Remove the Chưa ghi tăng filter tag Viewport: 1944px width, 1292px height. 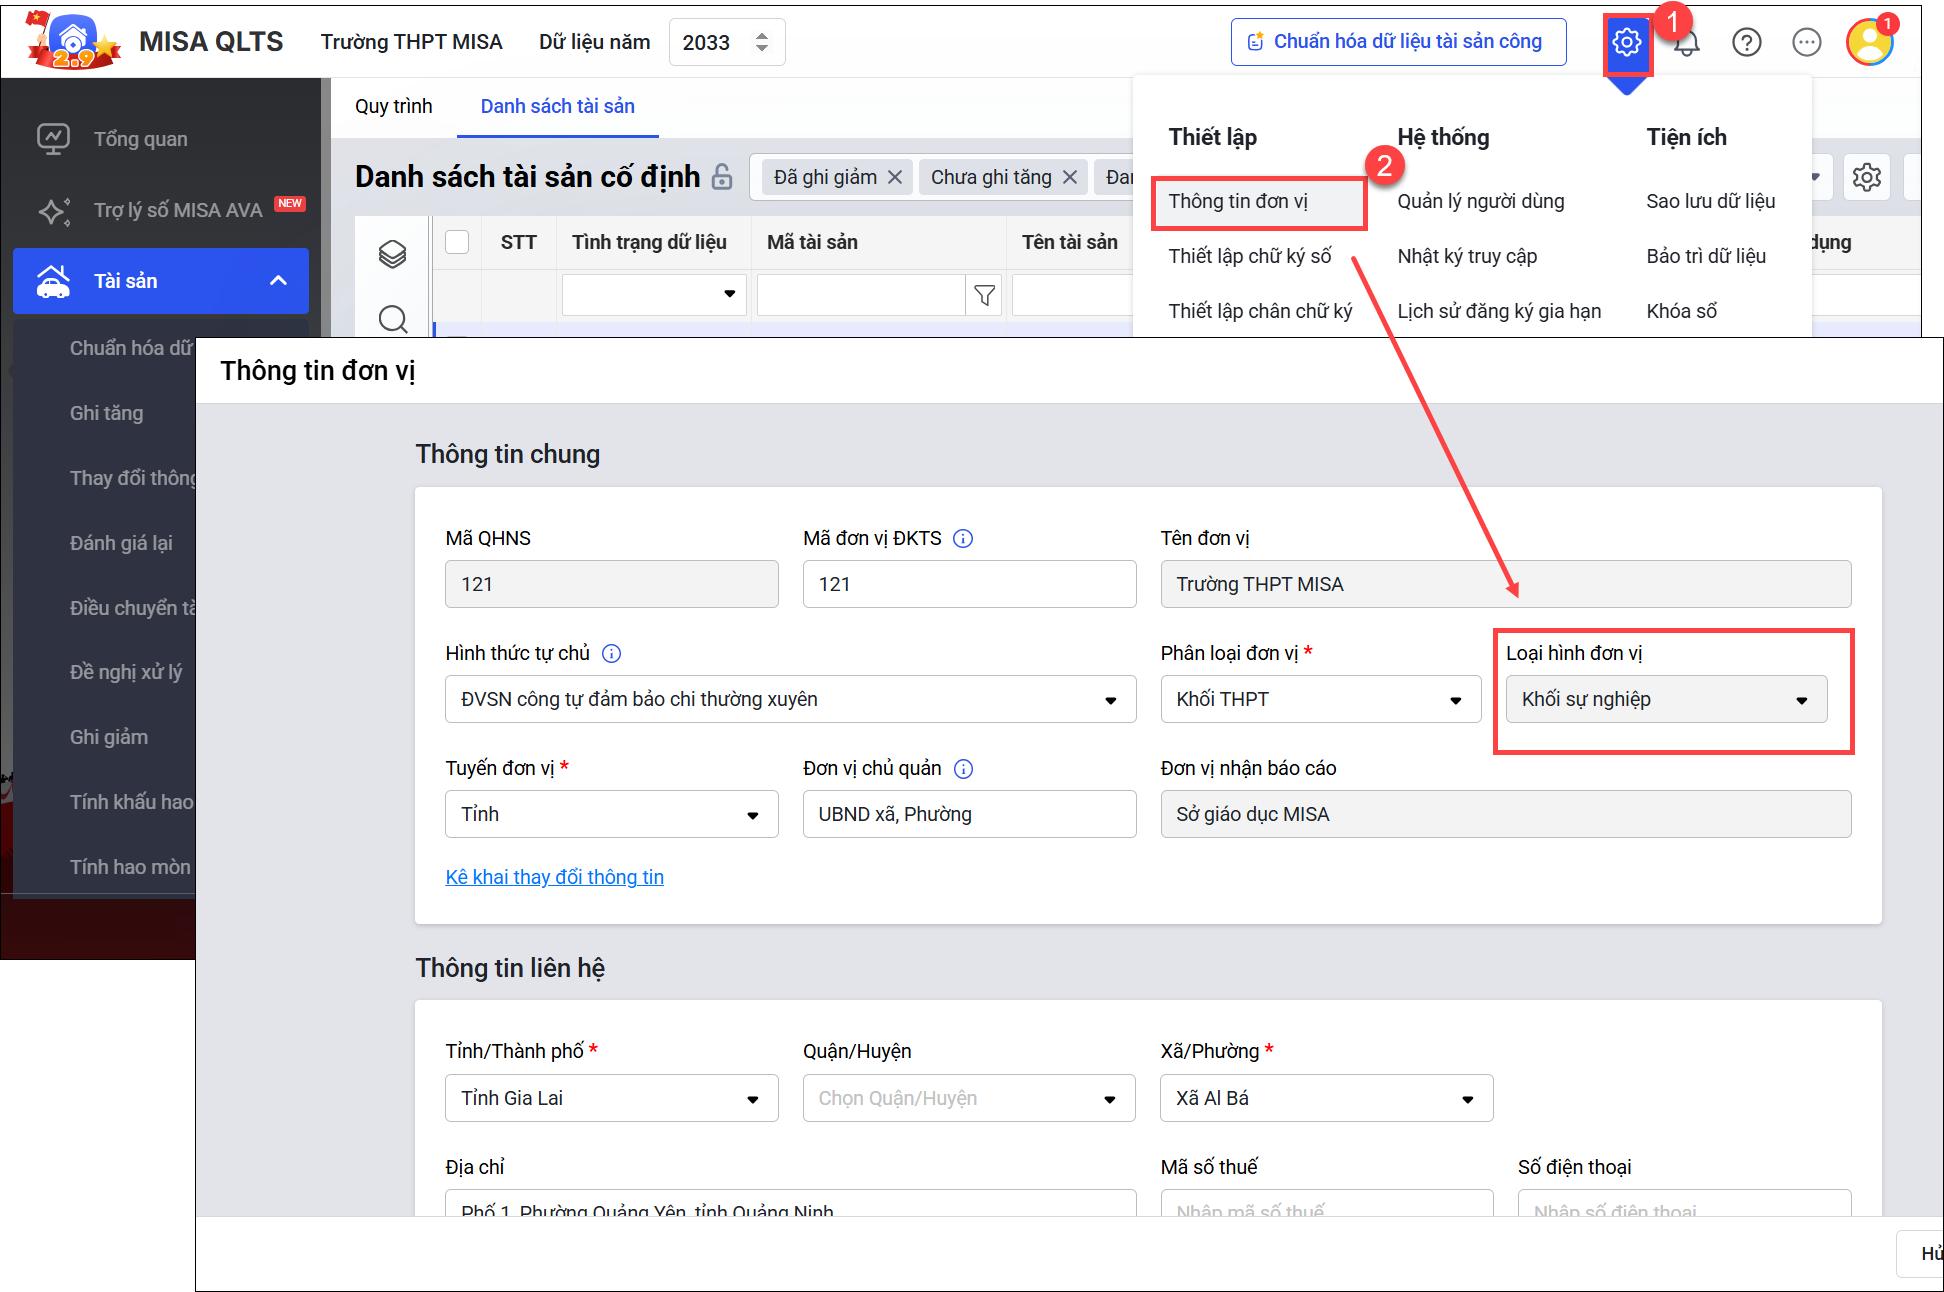tap(1070, 178)
